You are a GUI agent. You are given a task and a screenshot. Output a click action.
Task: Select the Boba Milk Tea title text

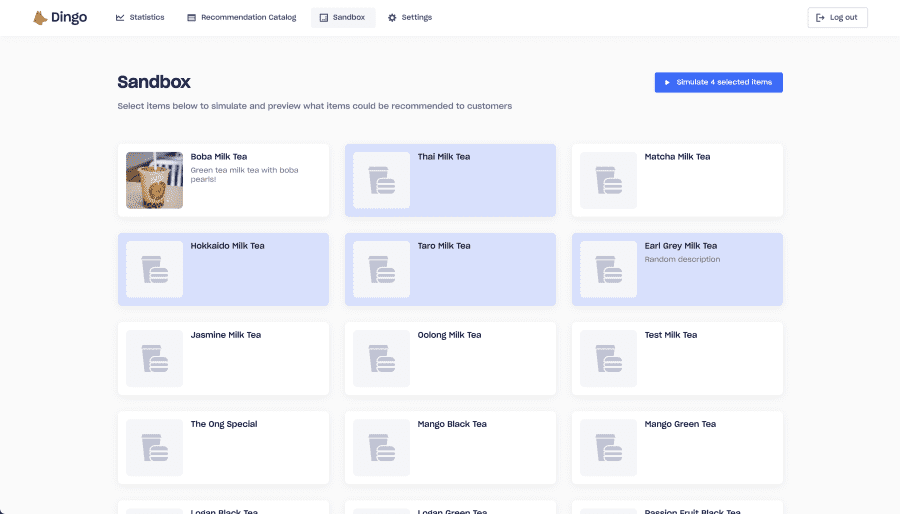point(219,157)
